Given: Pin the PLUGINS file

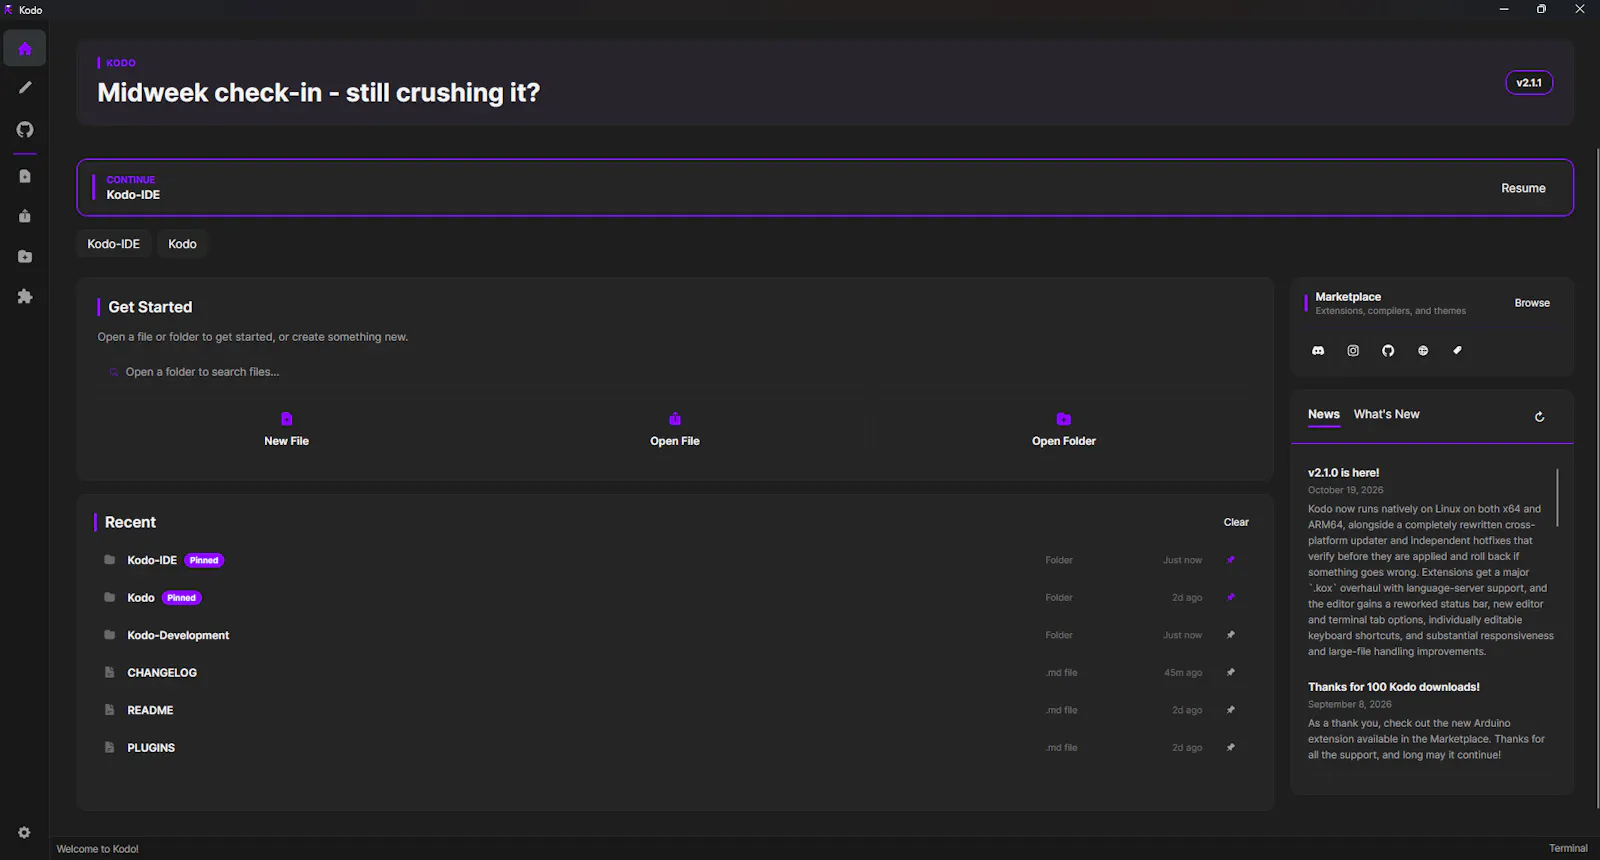Looking at the screenshot, I should click(x=1231, y=747).
